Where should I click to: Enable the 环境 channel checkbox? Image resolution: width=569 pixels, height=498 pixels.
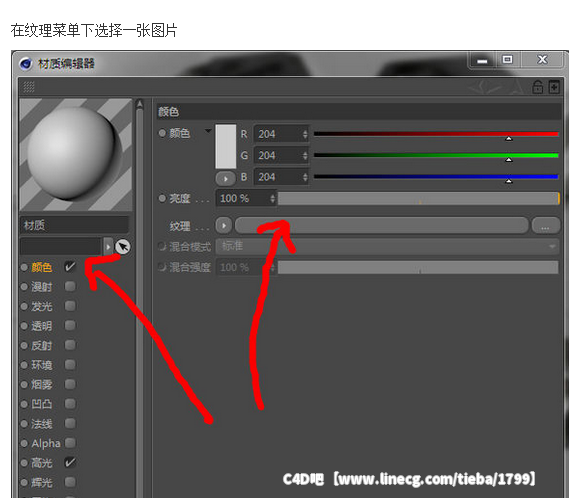point(70,364)
